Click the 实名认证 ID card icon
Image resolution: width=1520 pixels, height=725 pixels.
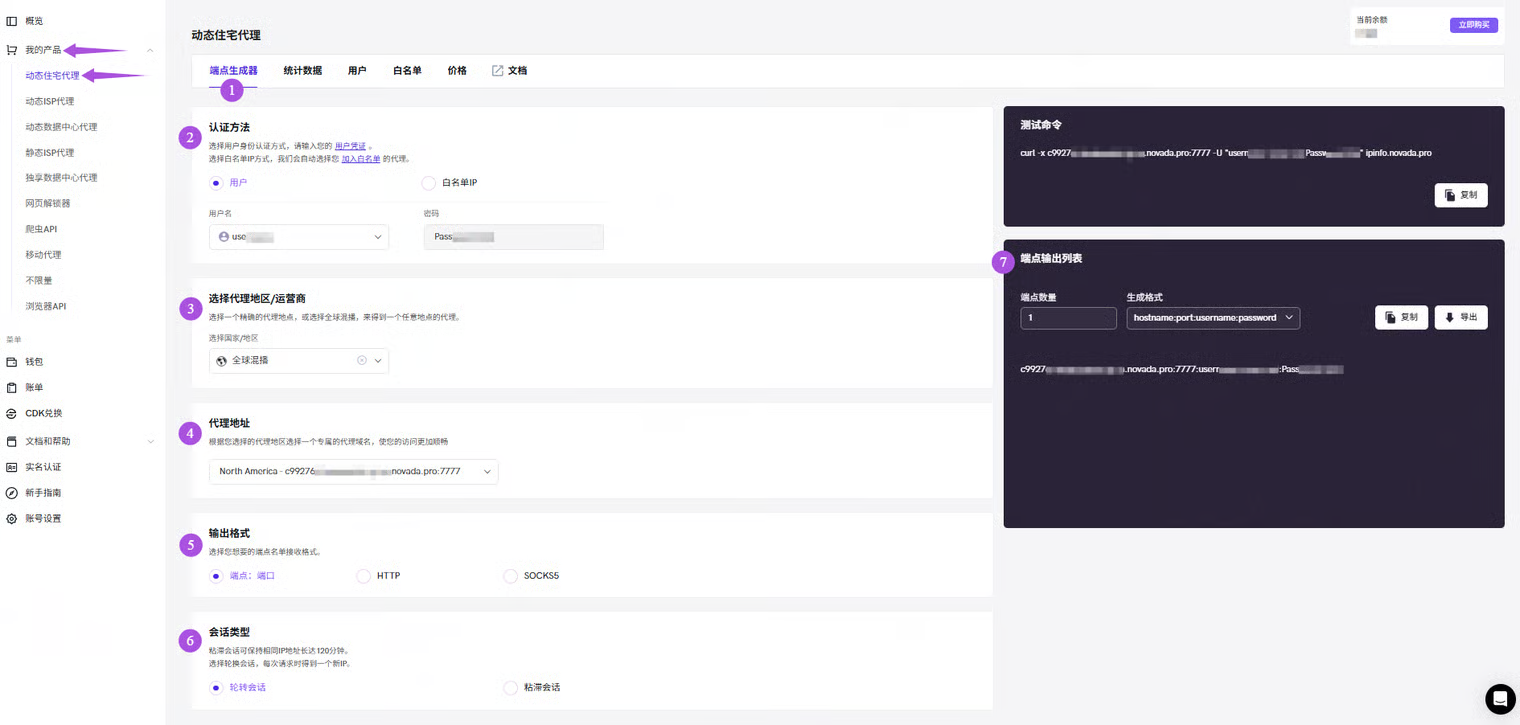[12, 467]
